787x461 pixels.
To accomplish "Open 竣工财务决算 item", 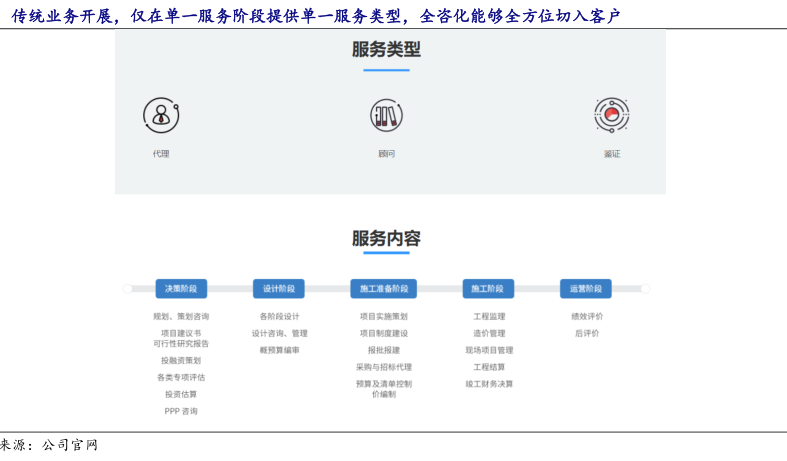I will pyautogui.click(x=489, y=384).
